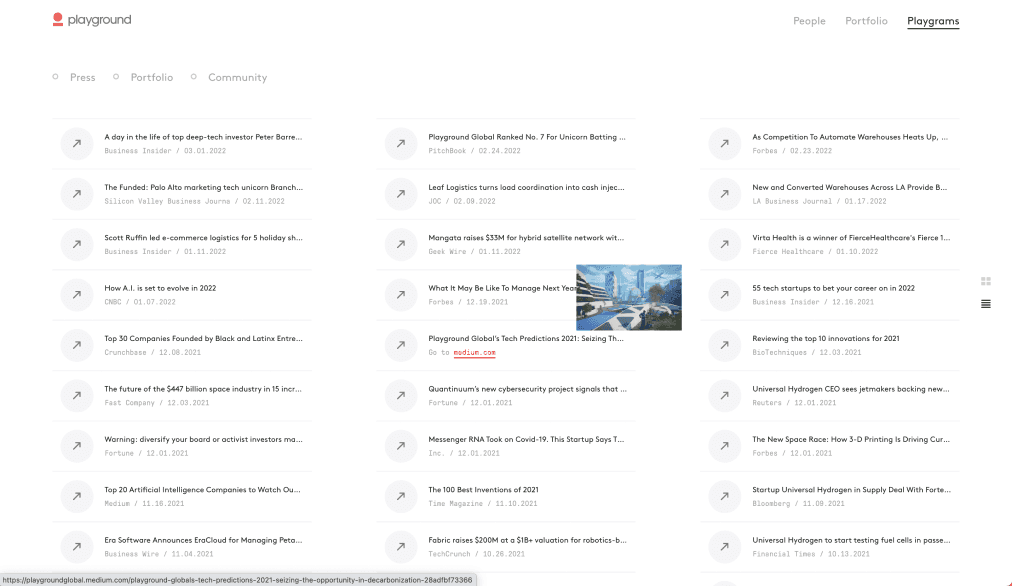Click arrow icon for Universal Hydrogen fuel cells
1012x586 pixels.
tap(725, 546)
